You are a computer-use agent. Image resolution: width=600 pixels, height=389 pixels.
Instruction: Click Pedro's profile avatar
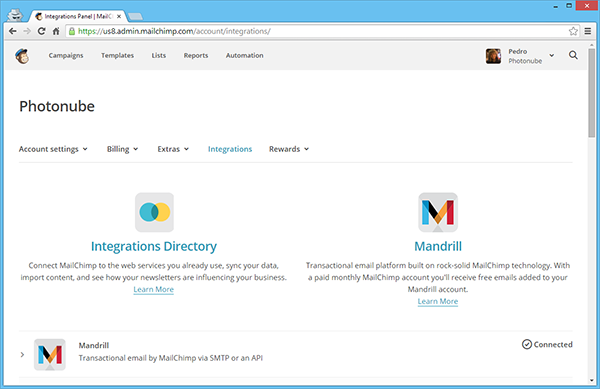coord(493,56)
